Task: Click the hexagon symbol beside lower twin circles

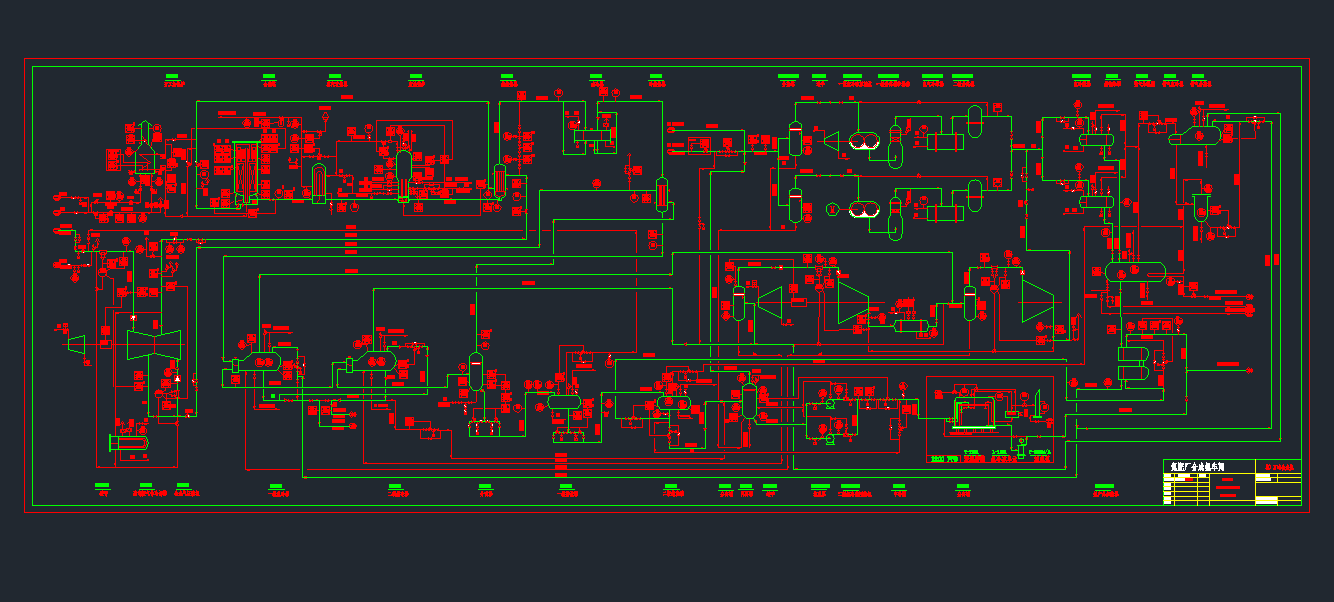Action: point(832,209)
